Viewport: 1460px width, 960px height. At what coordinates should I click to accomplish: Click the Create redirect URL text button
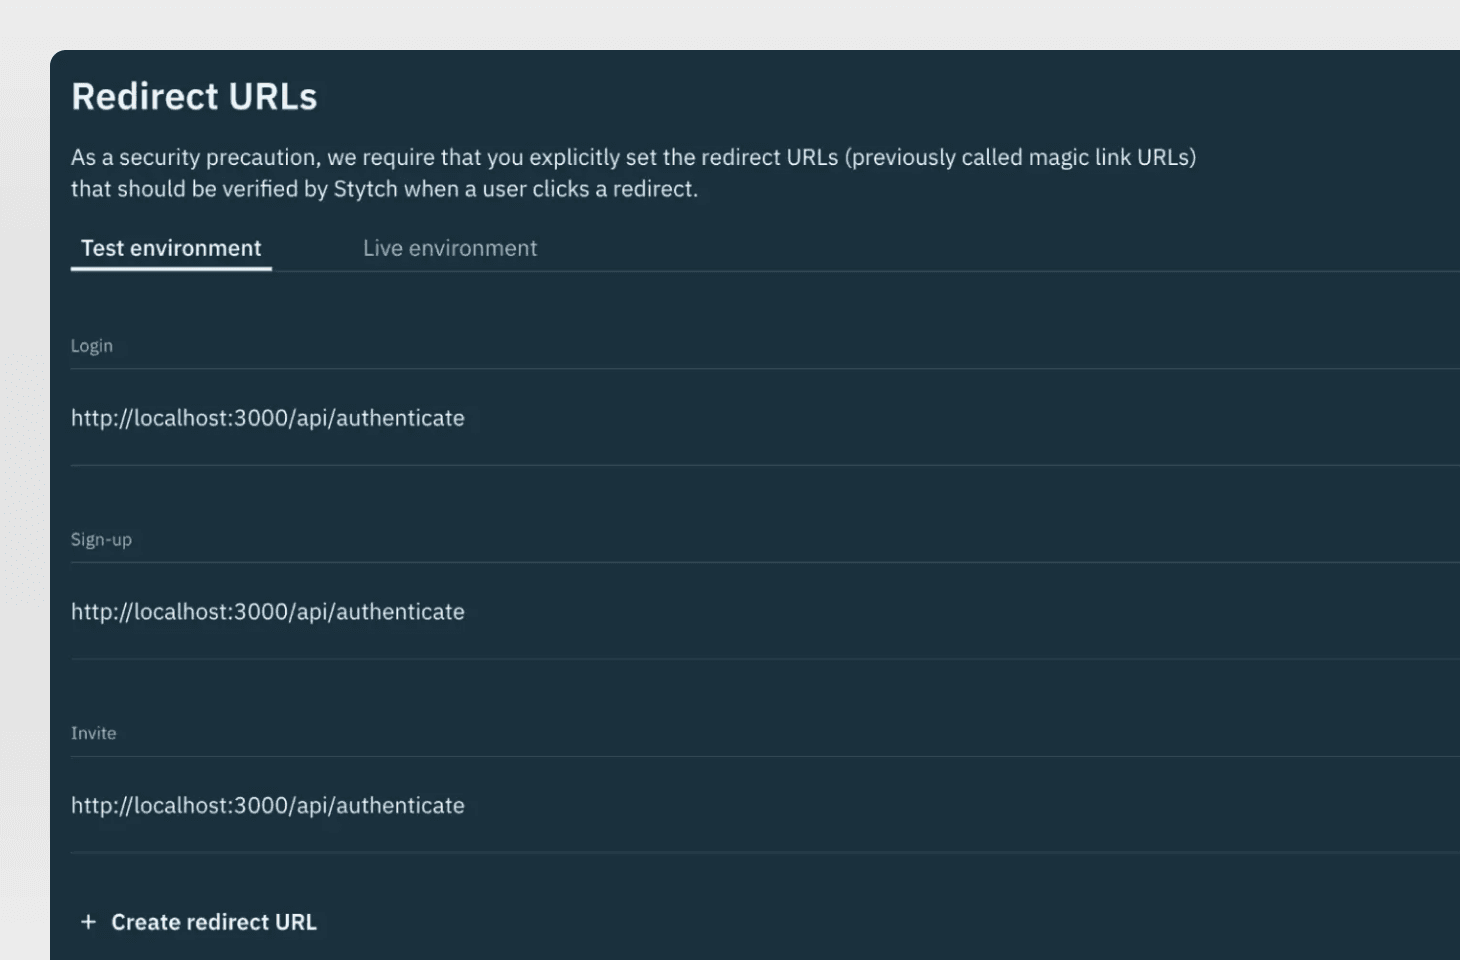213,922
